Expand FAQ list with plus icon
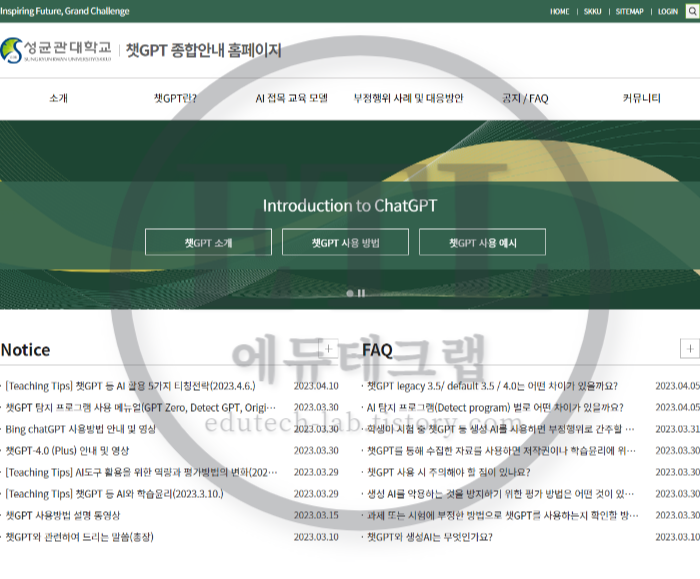 pos(690,349)
